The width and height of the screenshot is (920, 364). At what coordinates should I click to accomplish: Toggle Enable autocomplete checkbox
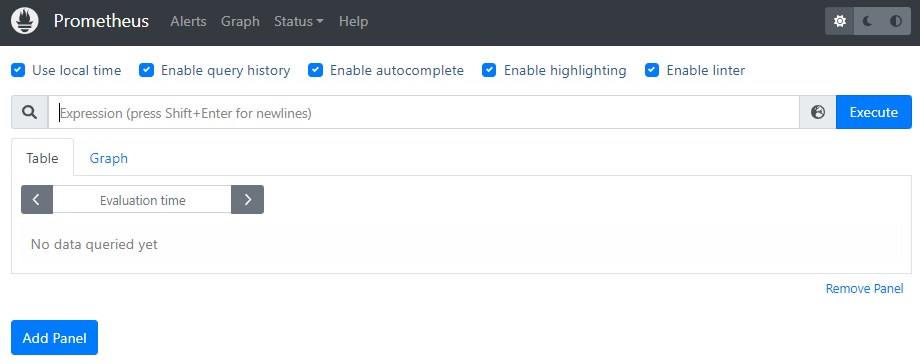click(316, 70)
